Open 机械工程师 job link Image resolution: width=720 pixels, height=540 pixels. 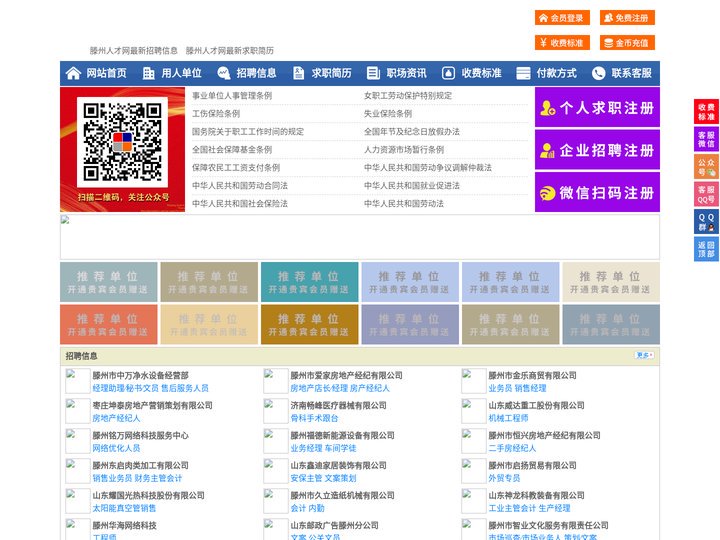[x=508, y=418]
